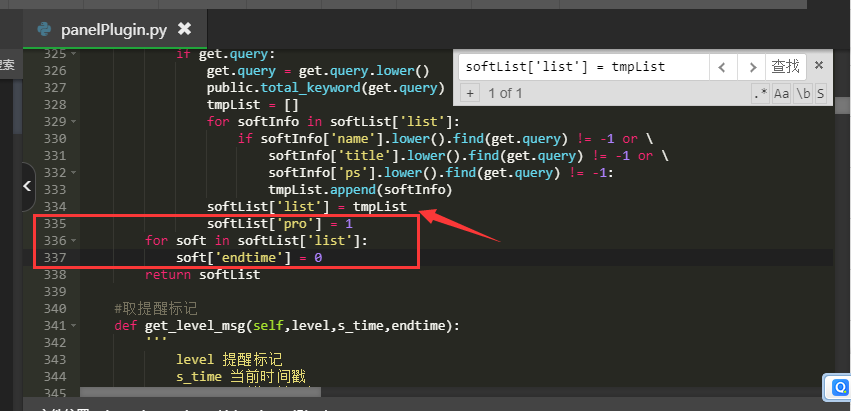The height and width of the screenshot is (411, 851).
Task: Click line number 337 in gutter
Action: coord(55,257)
